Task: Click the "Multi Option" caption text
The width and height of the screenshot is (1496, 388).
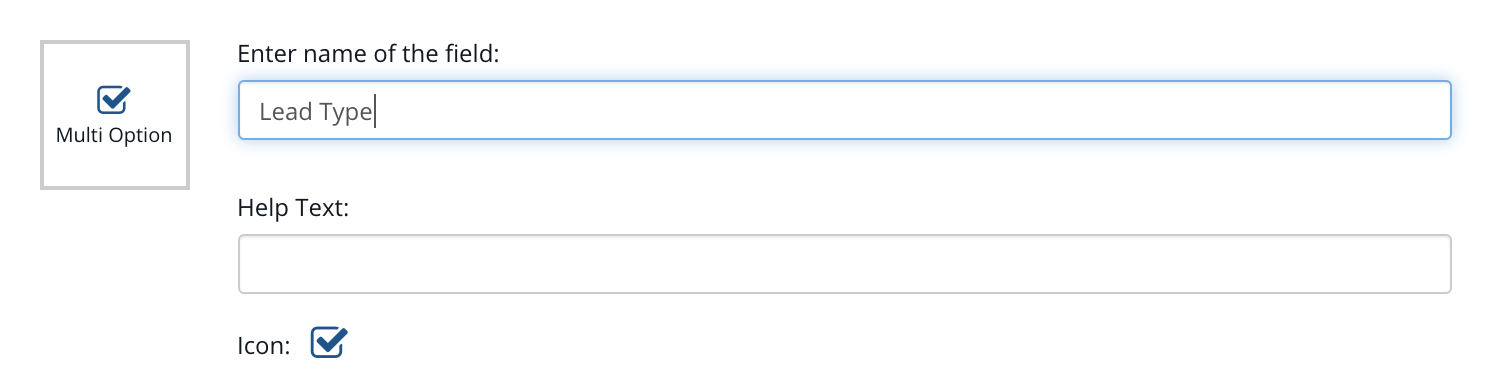Action: coord(114,135)
